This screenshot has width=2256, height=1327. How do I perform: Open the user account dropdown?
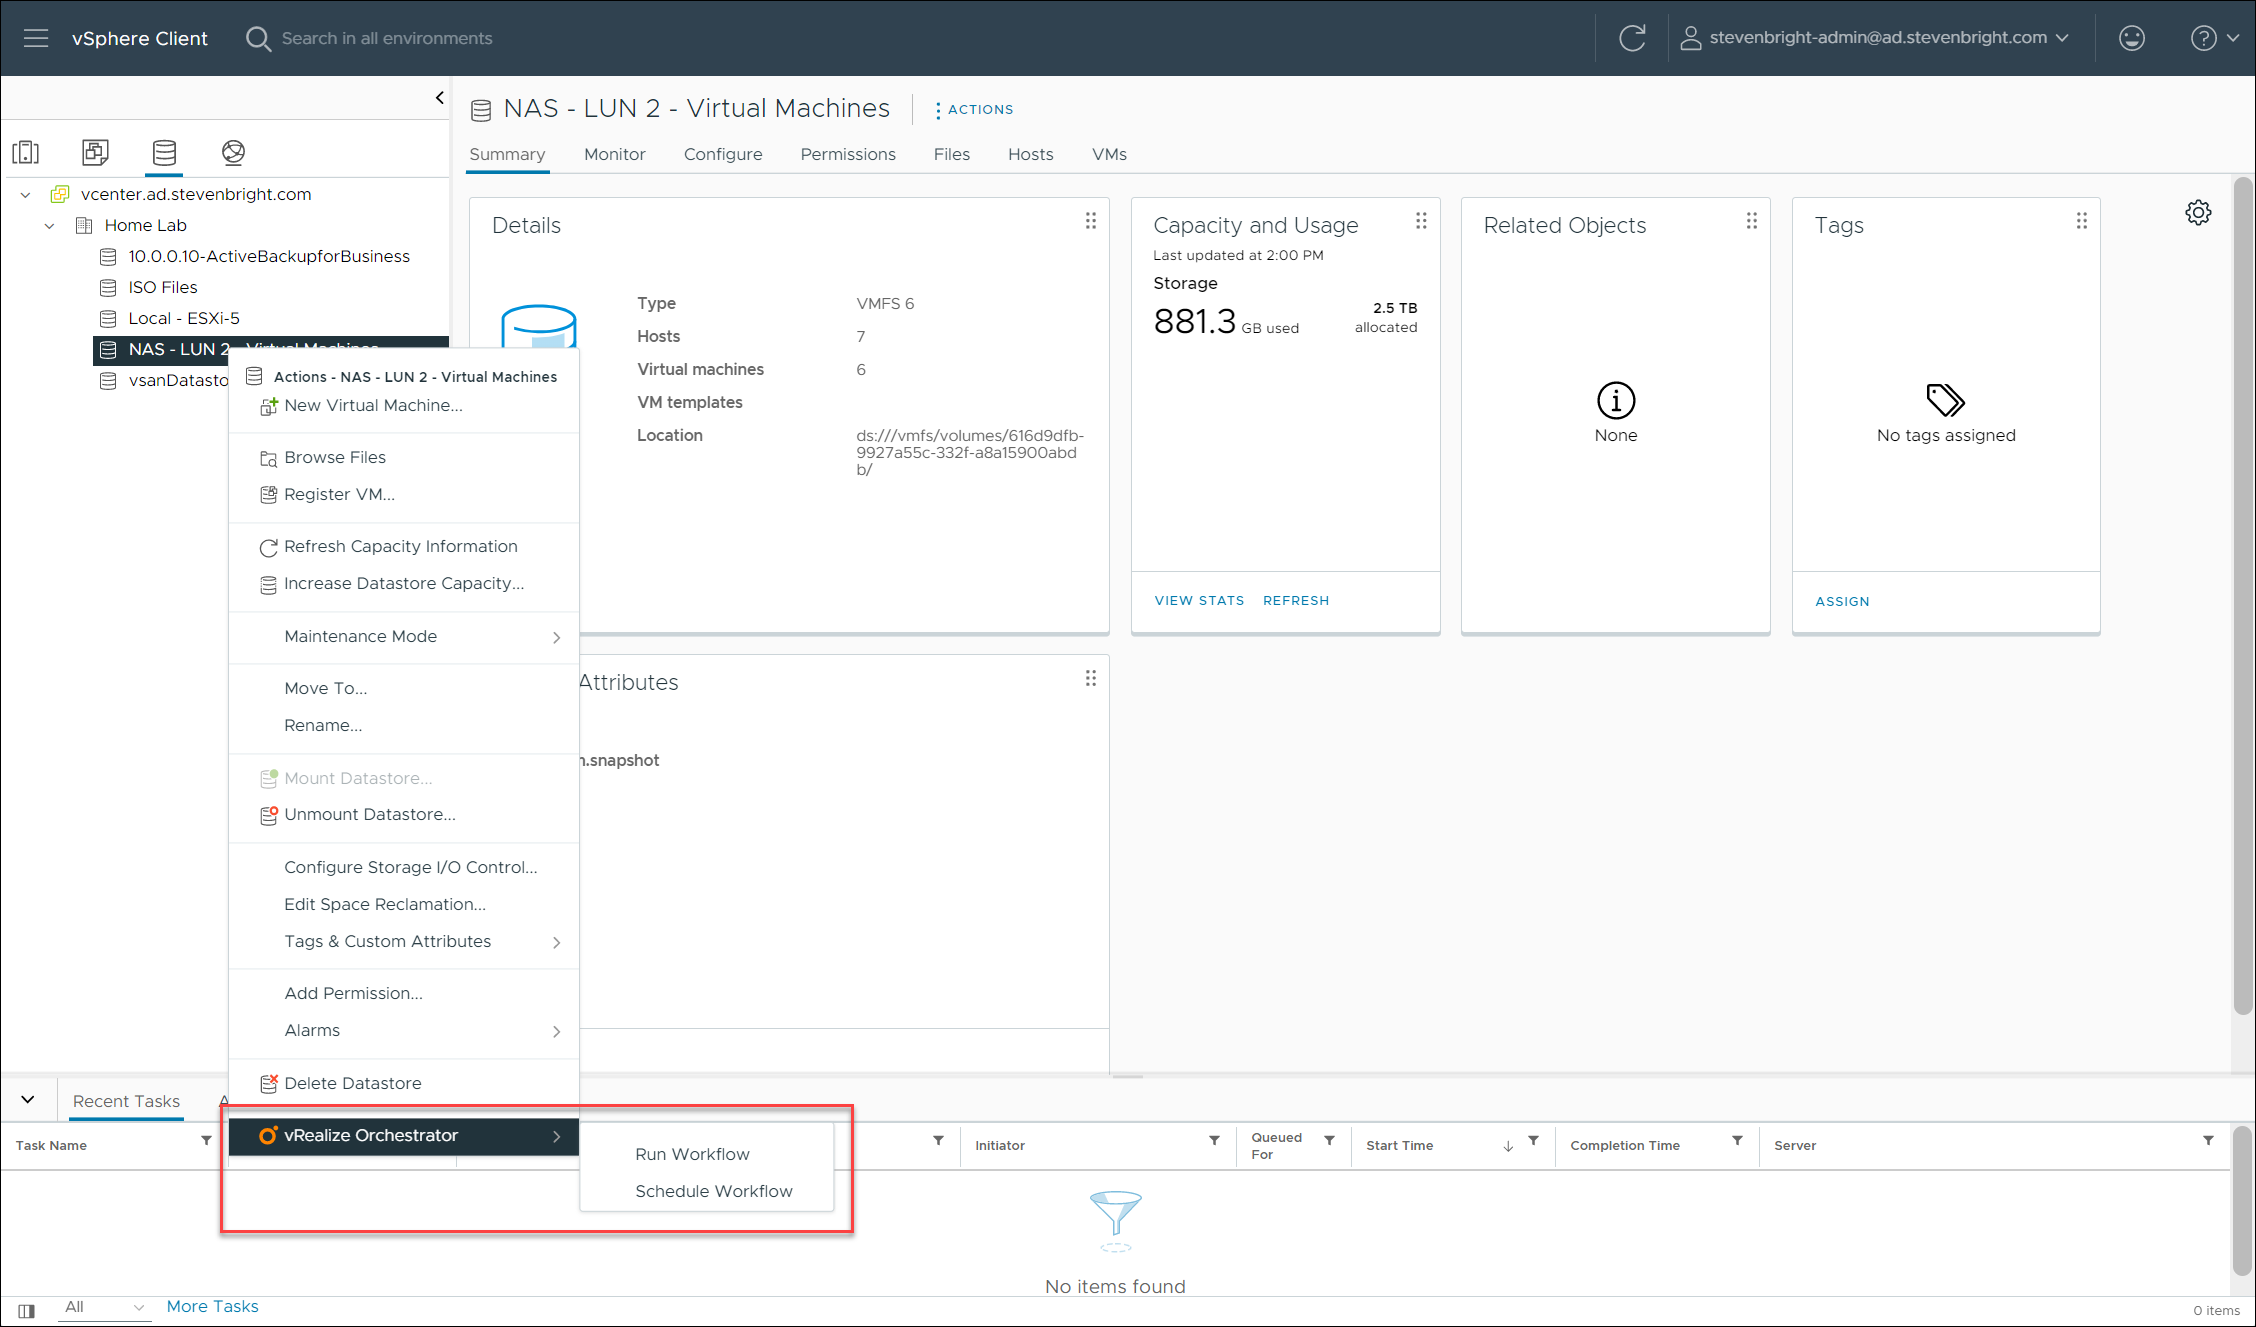coord(1875,38)
